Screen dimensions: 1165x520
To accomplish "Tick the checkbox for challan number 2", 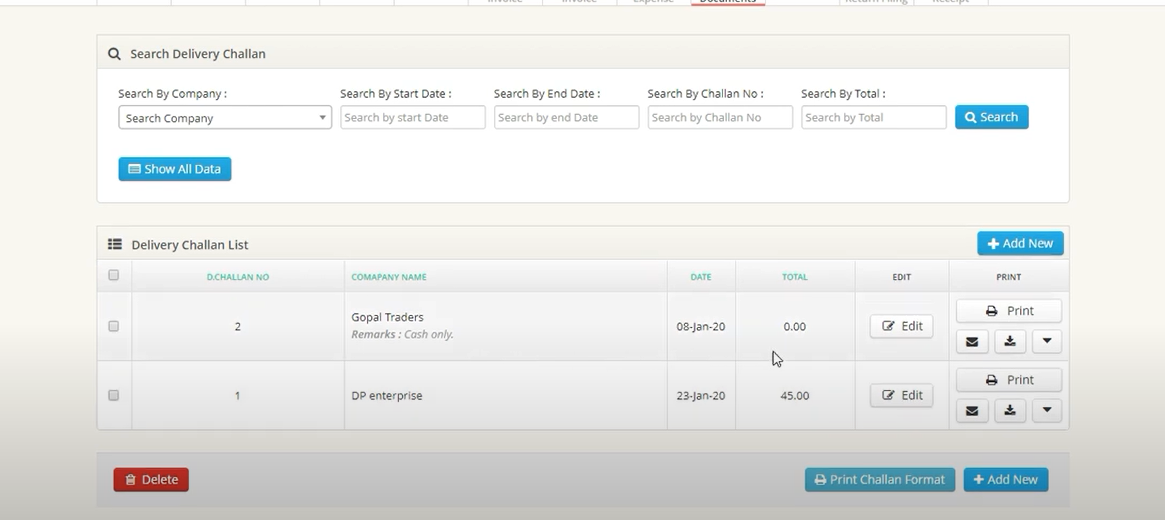I will pos(113,326).
